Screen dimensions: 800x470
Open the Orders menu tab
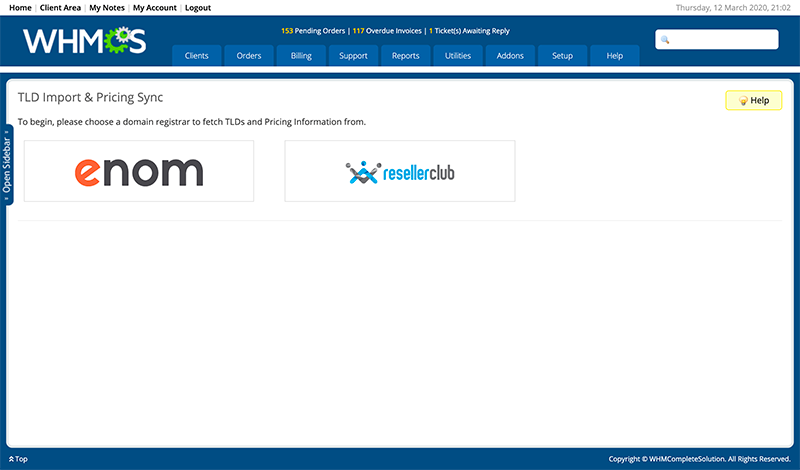coord(249,56)
